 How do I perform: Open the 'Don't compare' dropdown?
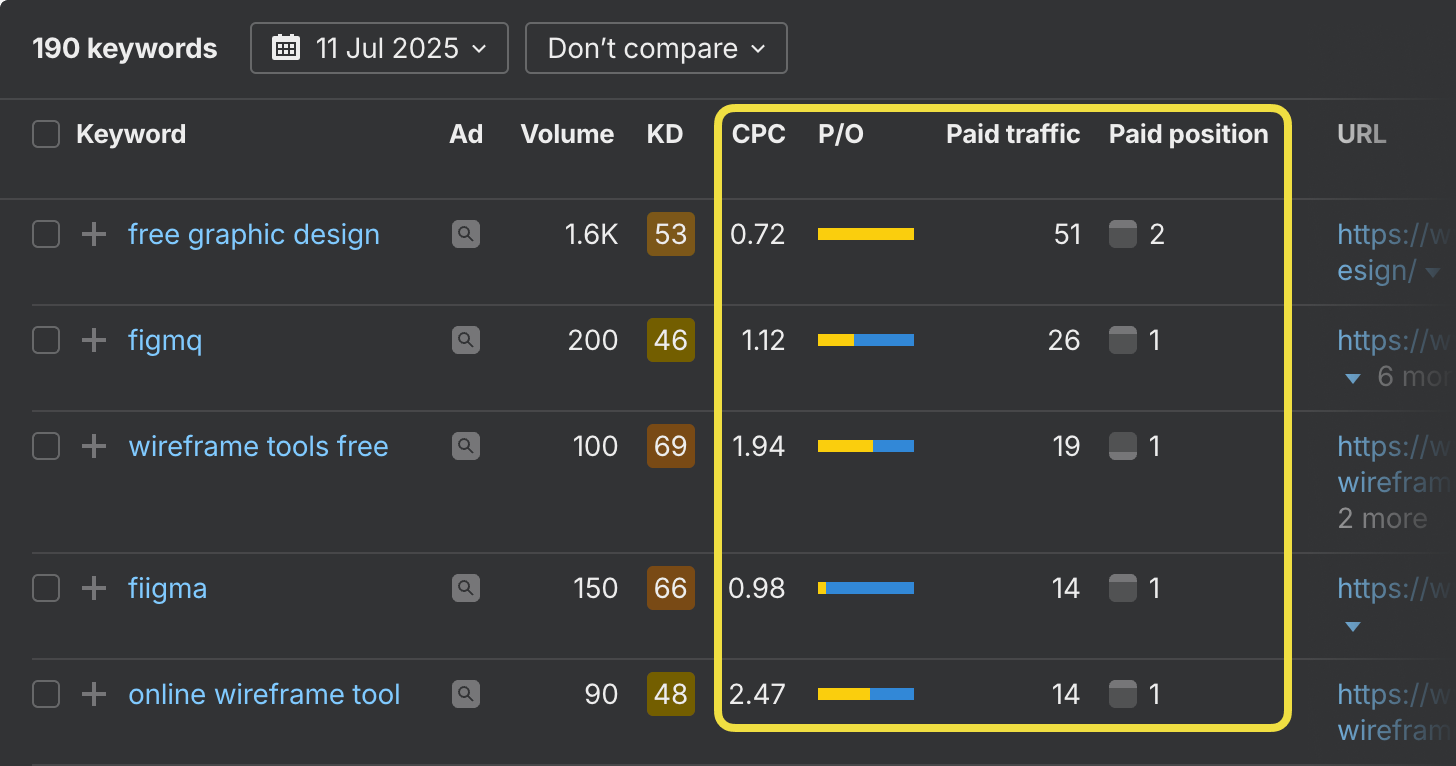tap(656, 48)
